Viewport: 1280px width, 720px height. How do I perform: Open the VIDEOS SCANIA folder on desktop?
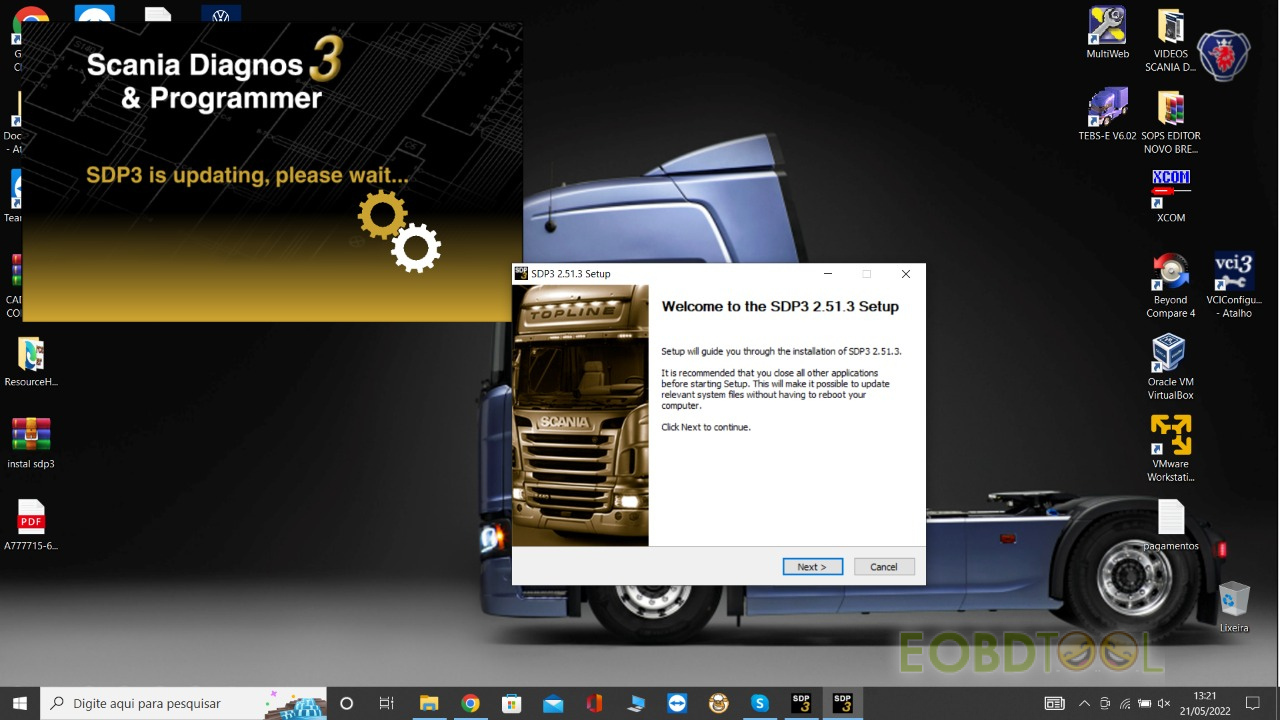pos(1171,40)
